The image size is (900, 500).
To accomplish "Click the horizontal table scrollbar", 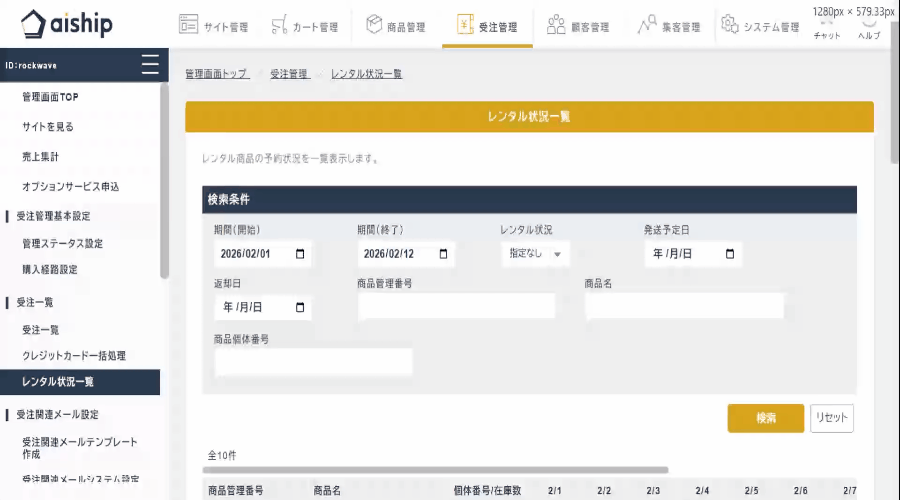I will pos(435,469).
